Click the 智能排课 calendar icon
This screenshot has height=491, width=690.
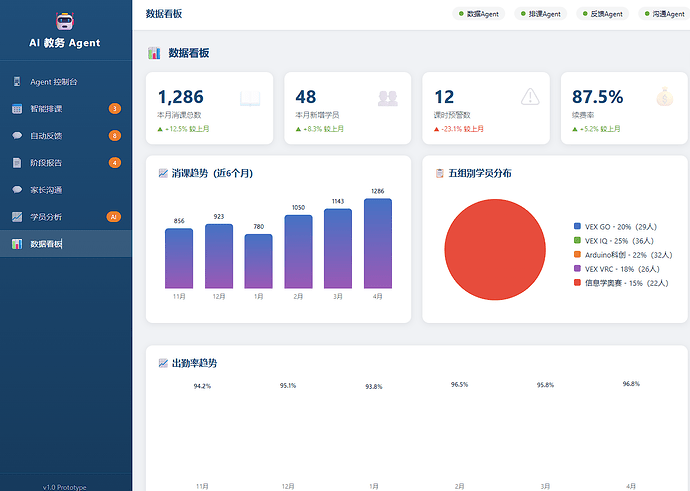pos(17,109)
